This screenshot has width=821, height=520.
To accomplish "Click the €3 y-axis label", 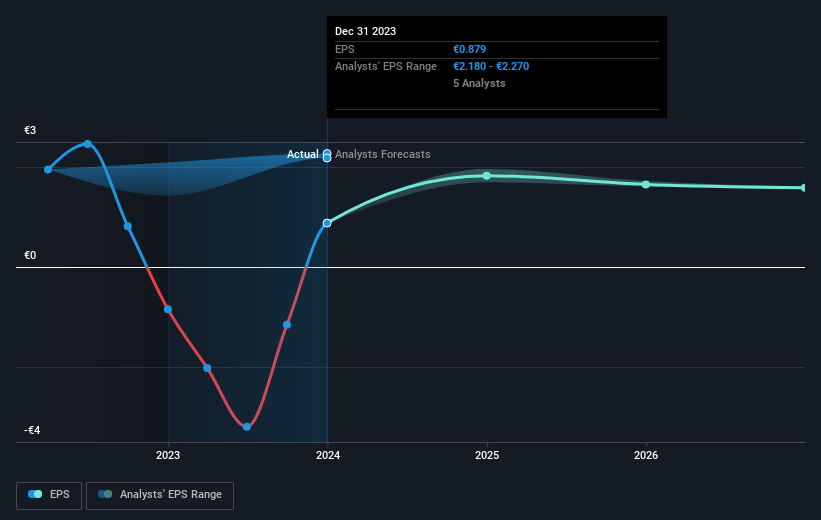I will point(30,130).
